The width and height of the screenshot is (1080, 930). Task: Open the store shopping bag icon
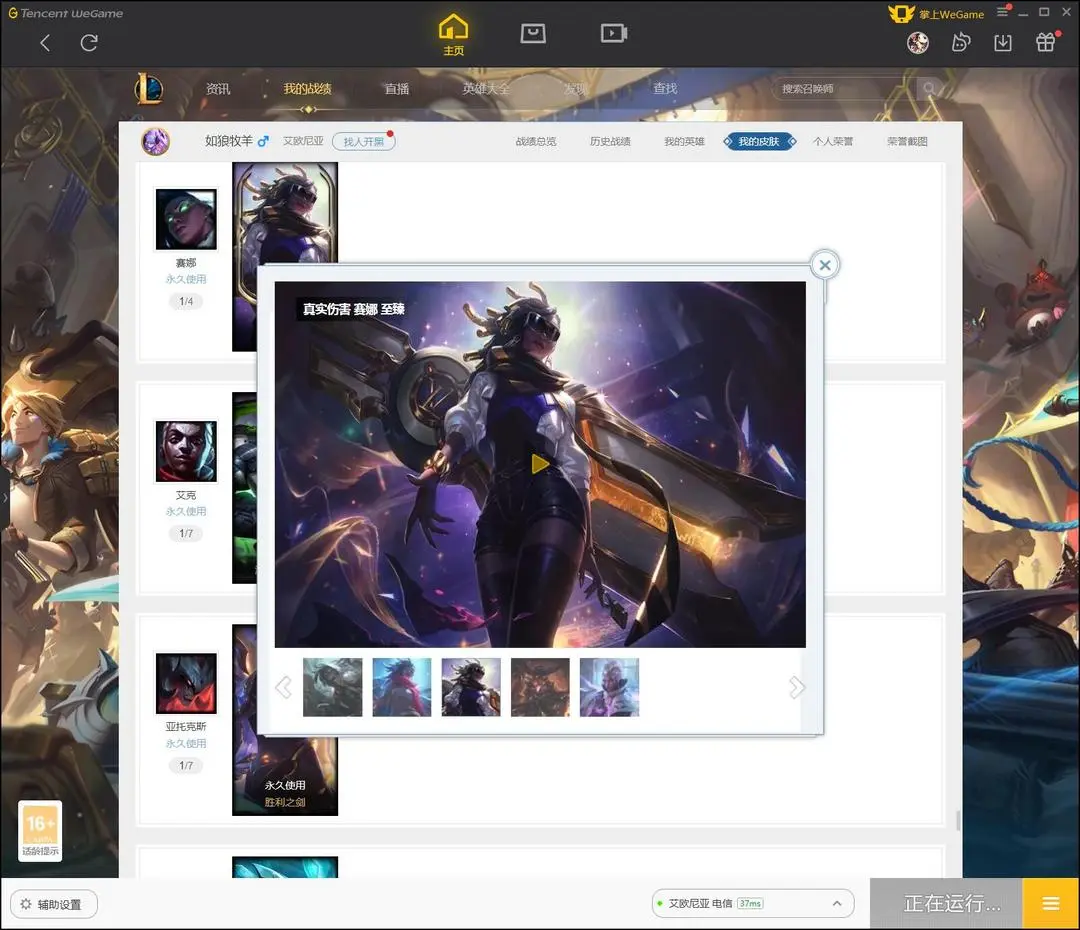[x=533, y=33]
